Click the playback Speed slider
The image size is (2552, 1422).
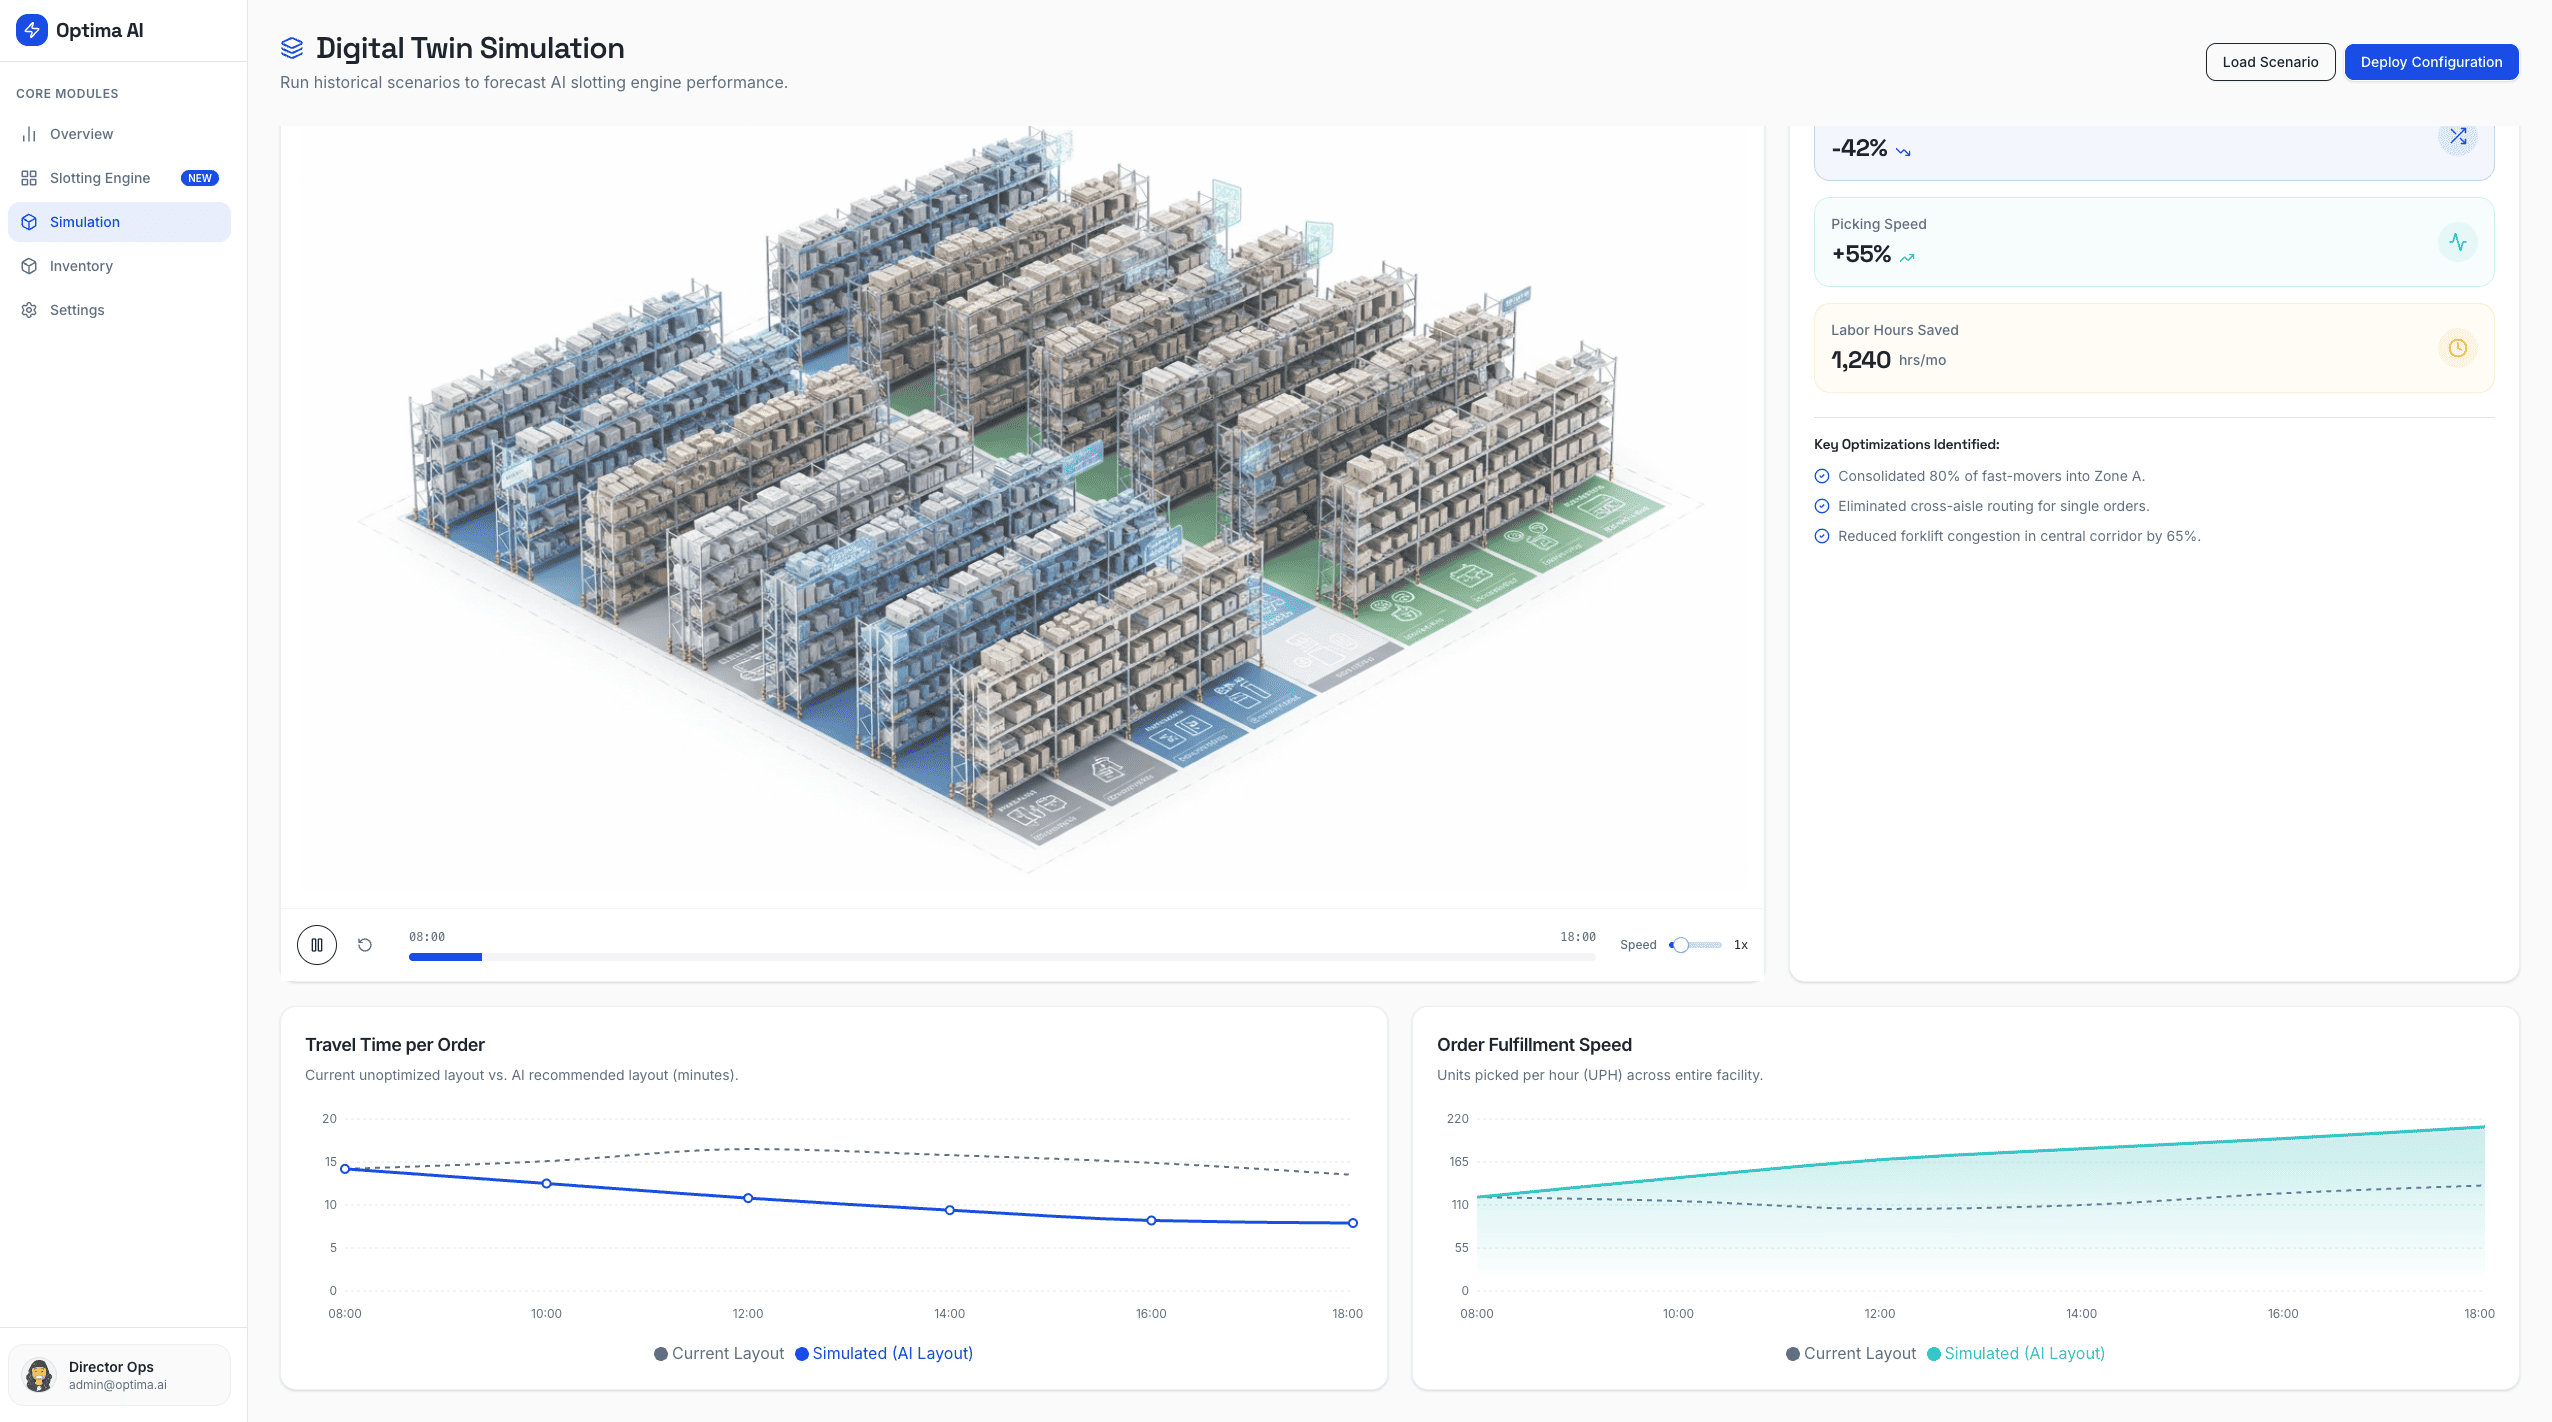tap(1696, 945)
